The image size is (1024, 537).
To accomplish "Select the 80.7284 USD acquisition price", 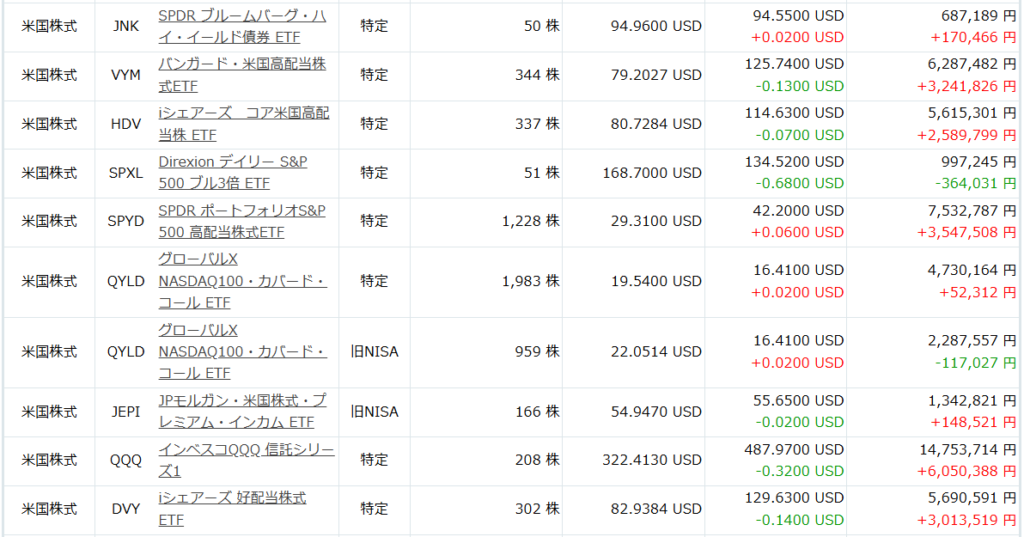I will (656, 124).
